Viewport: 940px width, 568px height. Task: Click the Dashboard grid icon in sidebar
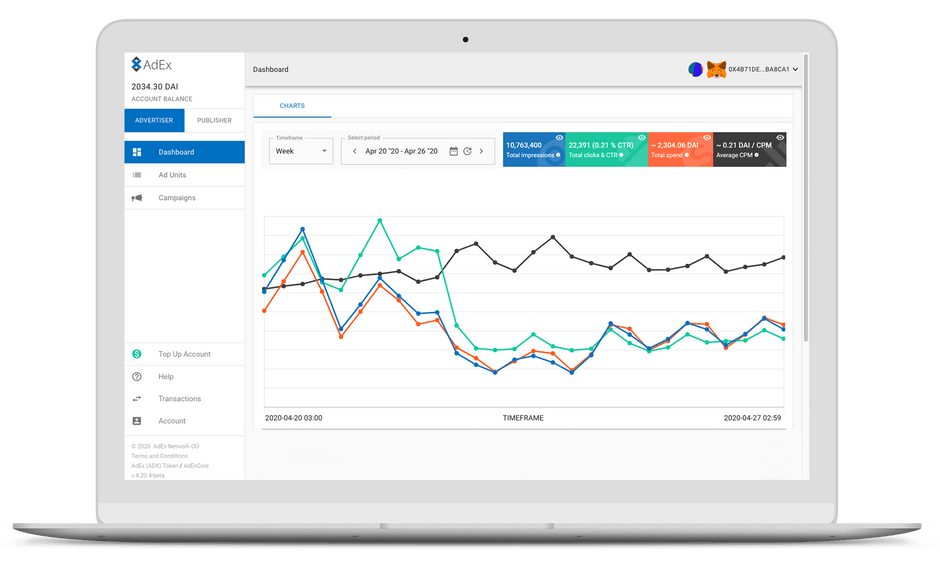(137, 152)
